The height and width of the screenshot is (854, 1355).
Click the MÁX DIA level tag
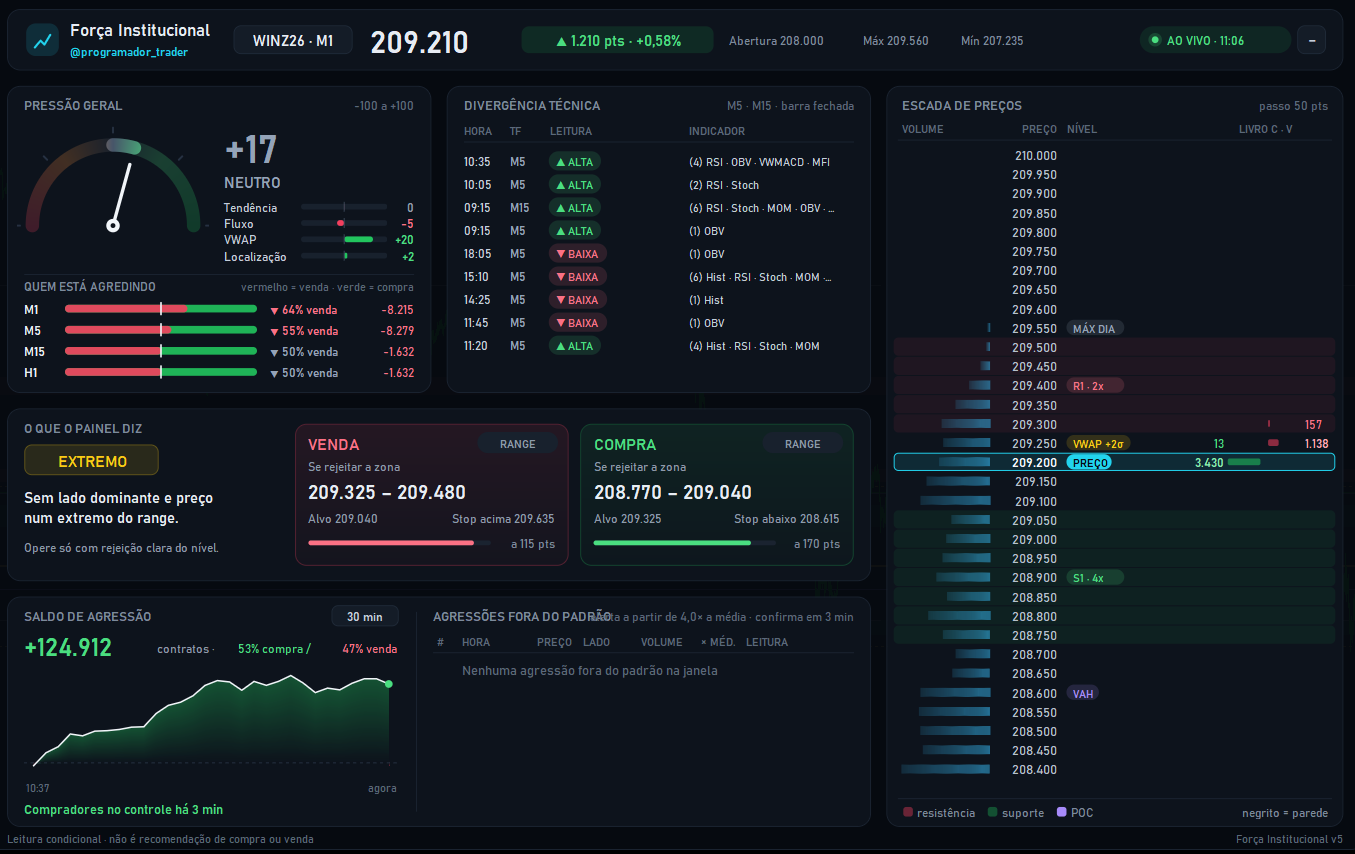[x=1096, y=328]
